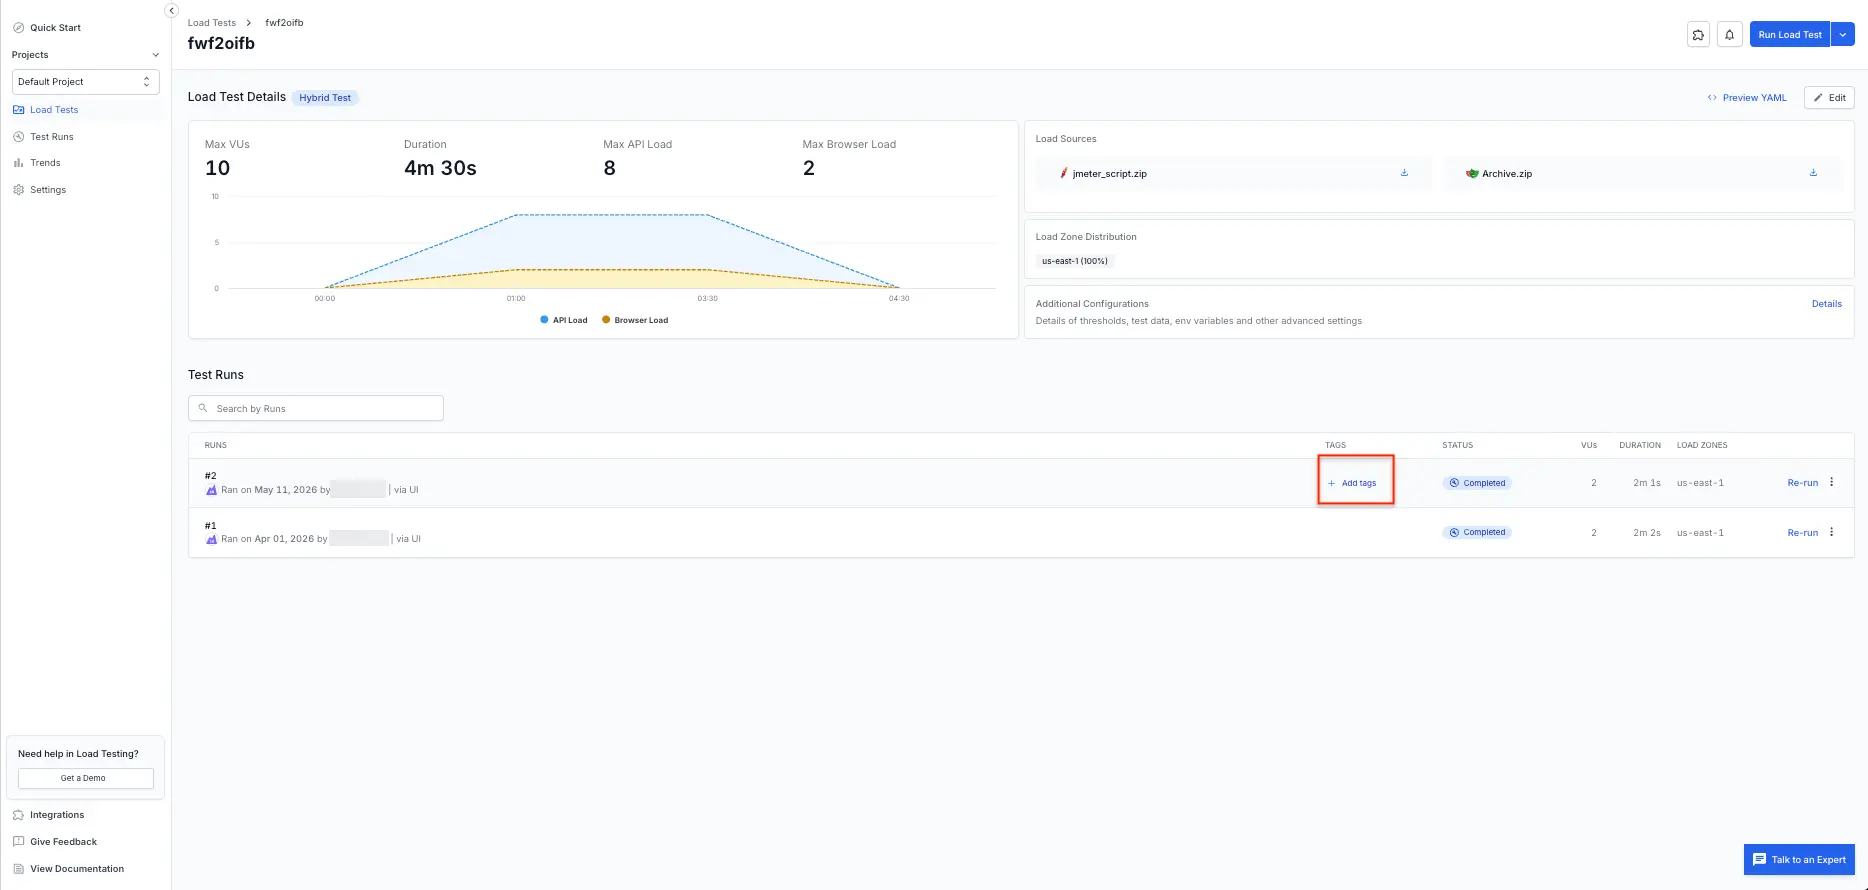
Task: Click the search magnifier icon
Action: click(x=203, y=408)
